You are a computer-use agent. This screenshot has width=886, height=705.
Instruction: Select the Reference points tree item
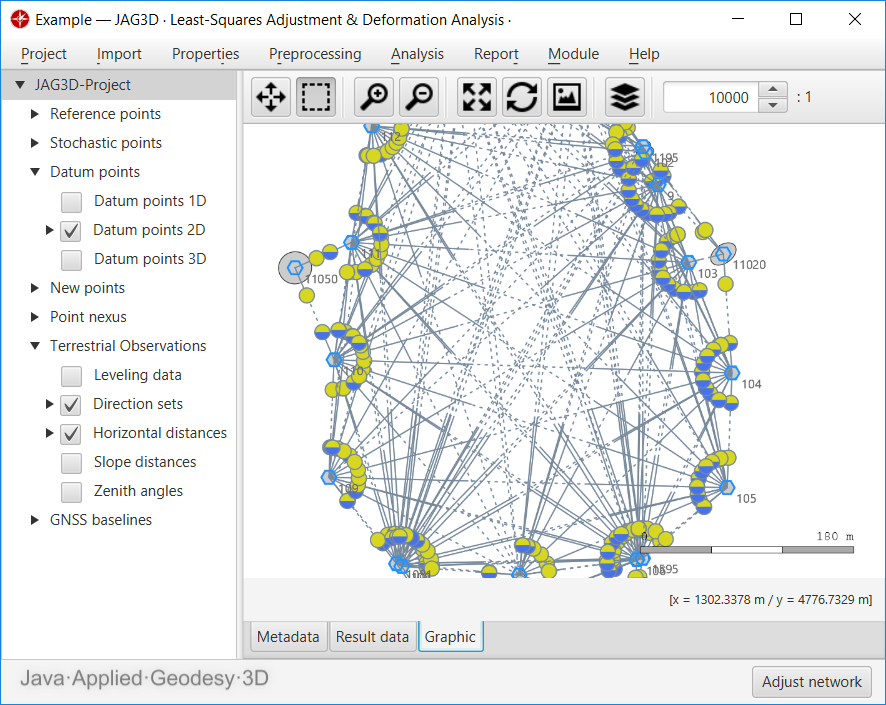(x=105, y=114)
